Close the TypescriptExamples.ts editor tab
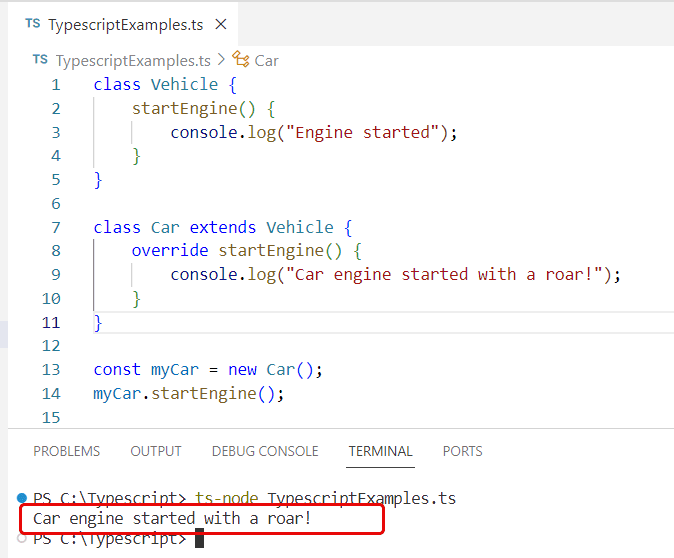 pyautogui.click(x=221, y=25)
